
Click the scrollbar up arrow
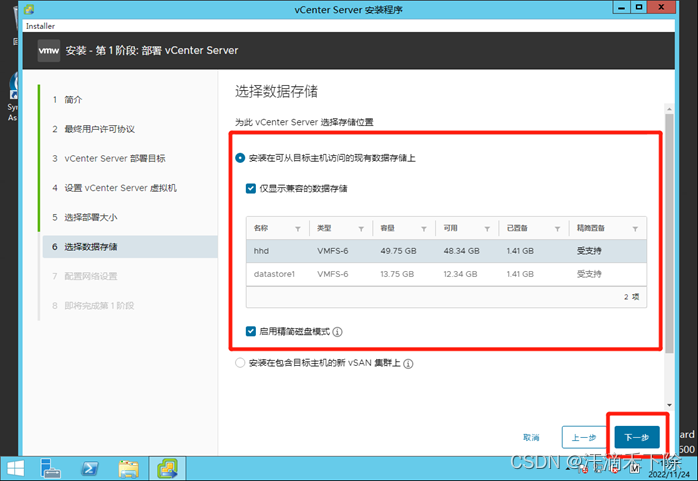click(x=669, y=109)
